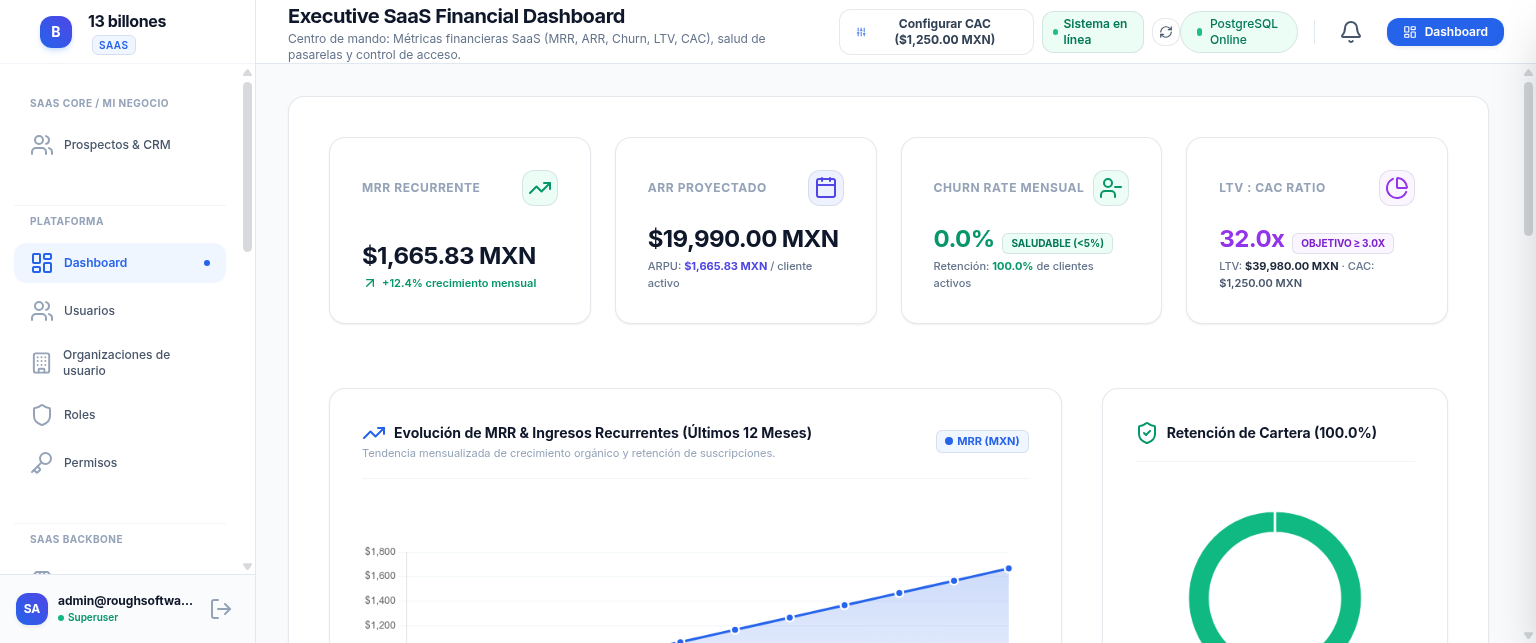Click the $1,200 y-axis label

pos(380,625)
